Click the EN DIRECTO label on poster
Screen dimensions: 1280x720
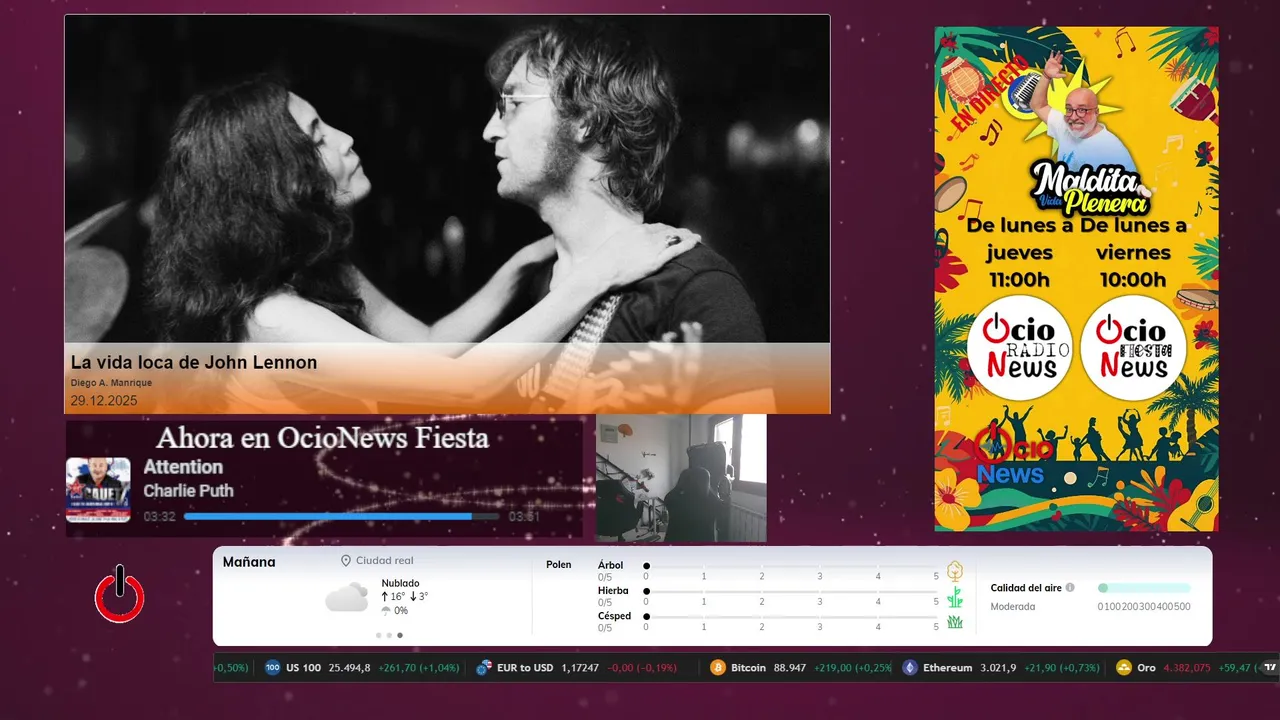pos(988,93)
